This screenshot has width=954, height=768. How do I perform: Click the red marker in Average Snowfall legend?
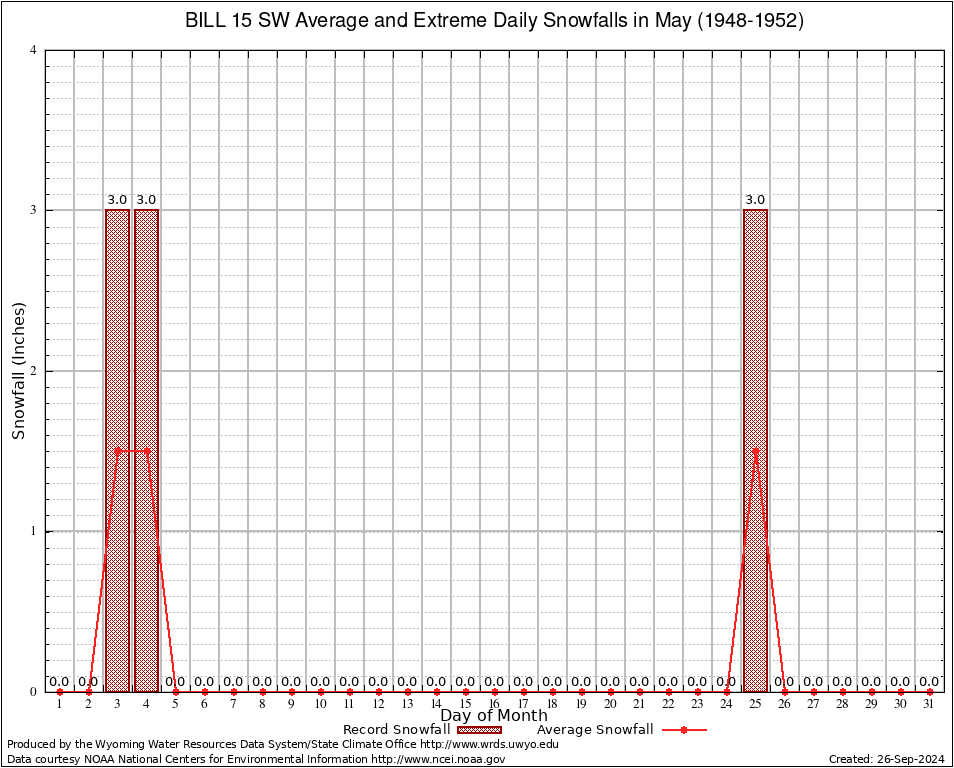pos(683,730)
